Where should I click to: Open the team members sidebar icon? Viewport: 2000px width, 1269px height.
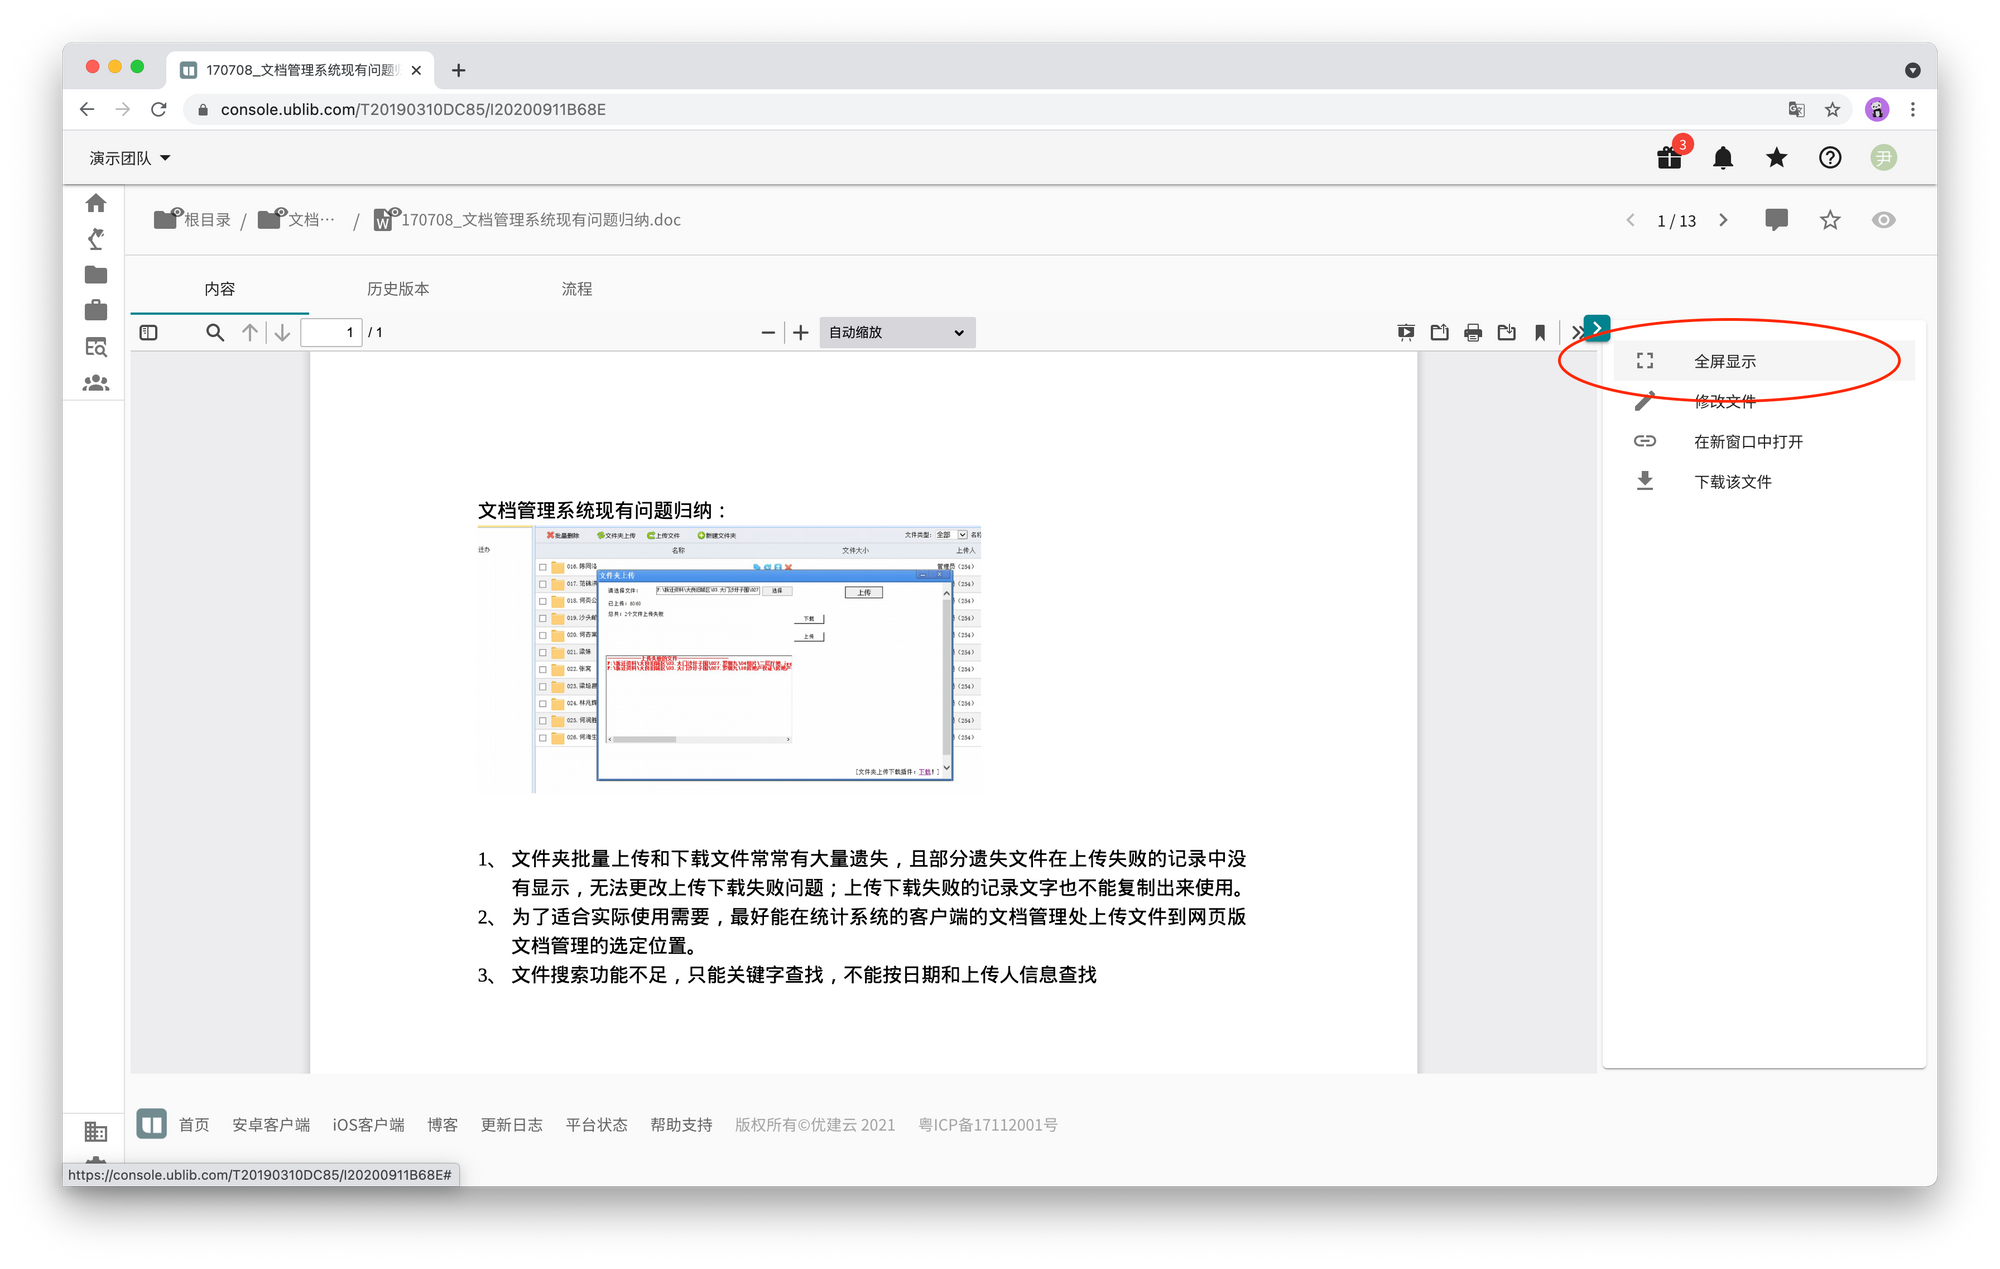96,383
